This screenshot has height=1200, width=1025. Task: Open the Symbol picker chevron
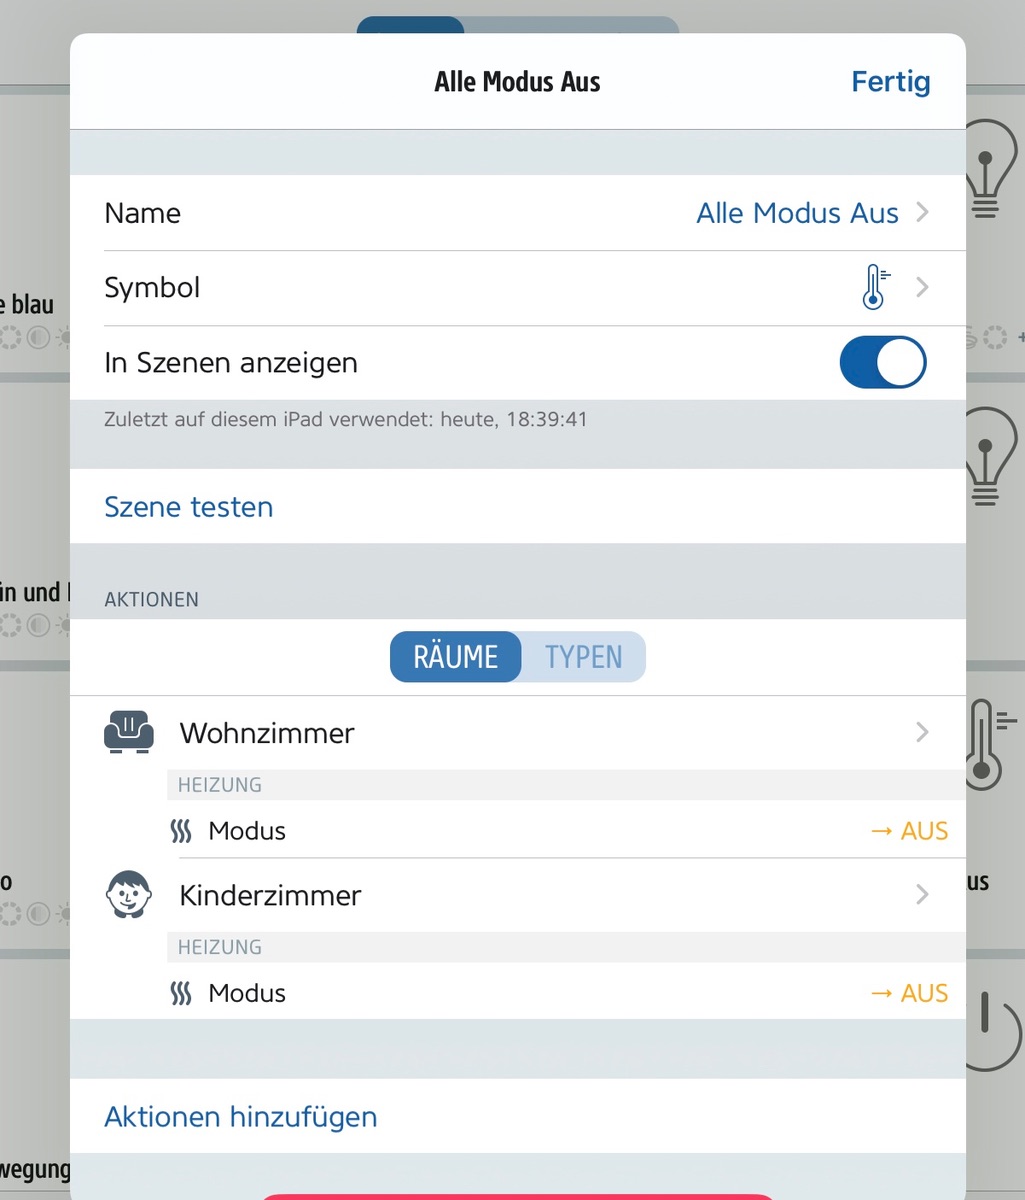(922, 288)
